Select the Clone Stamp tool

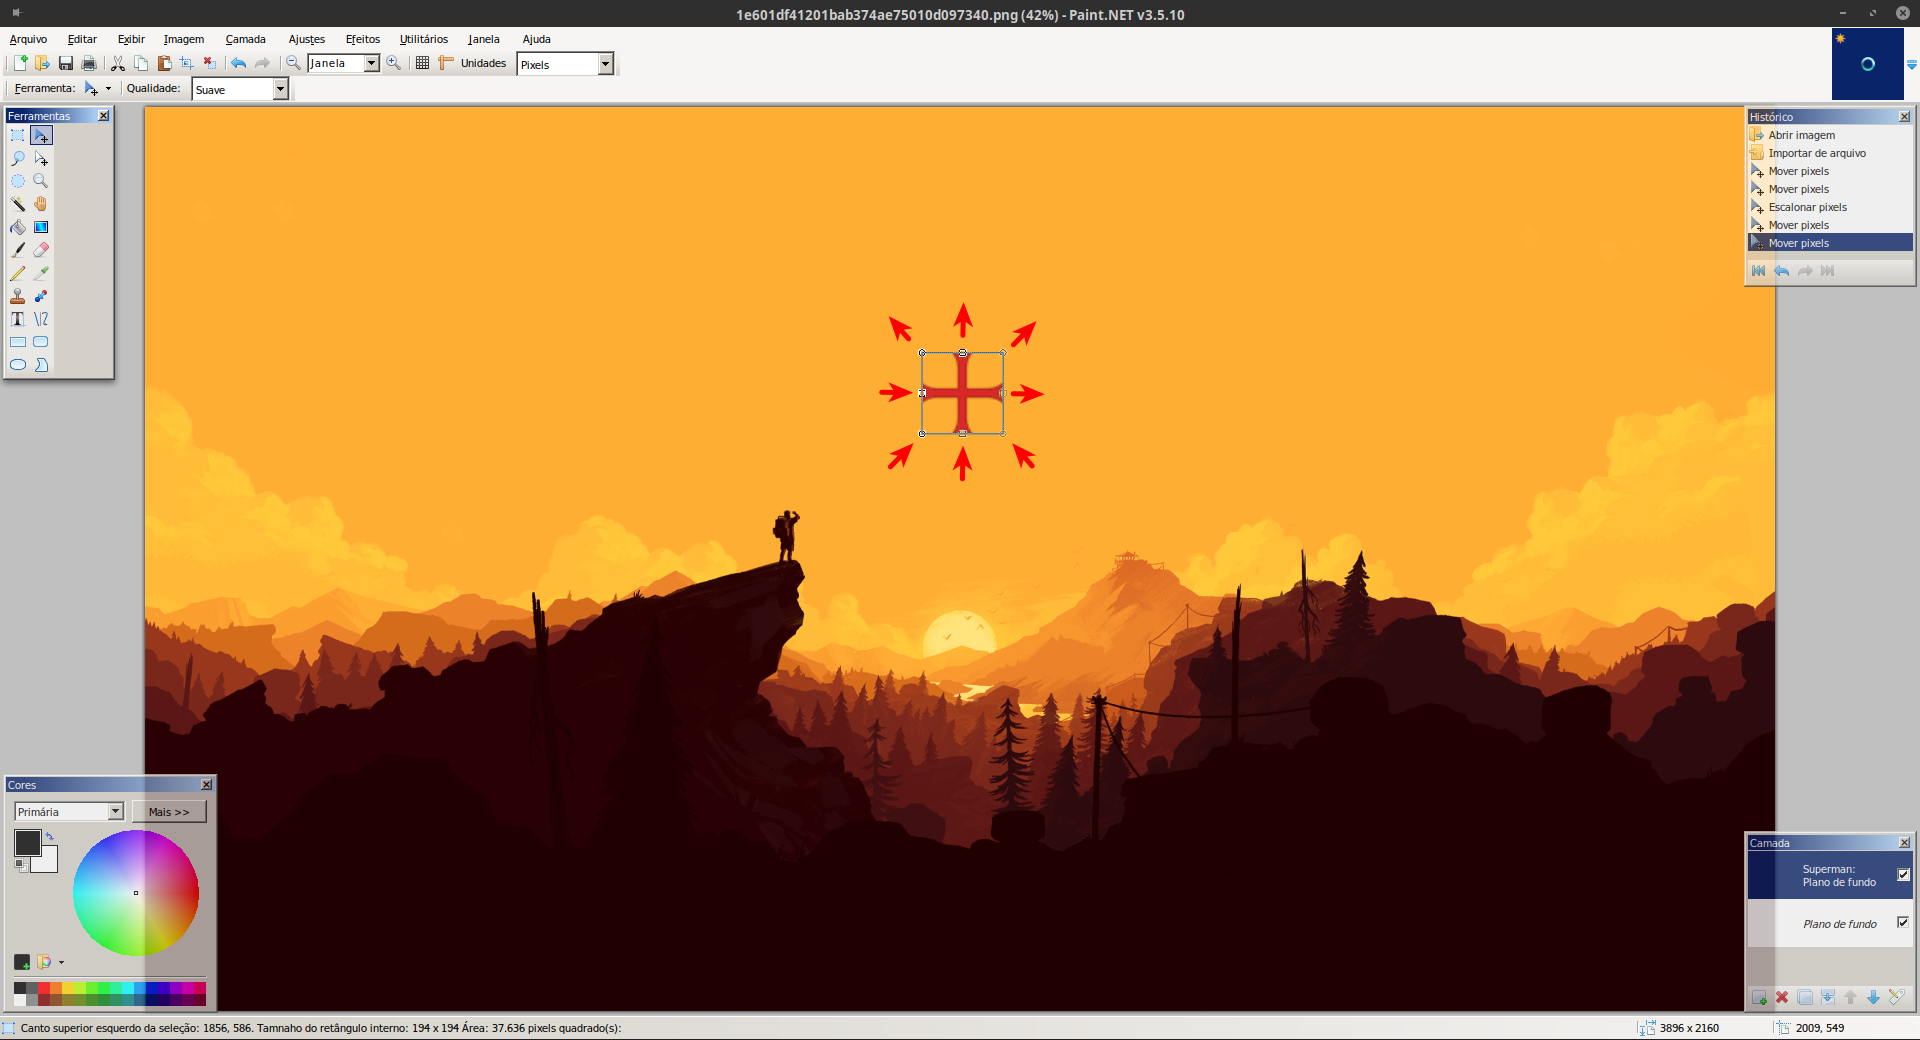coord(18,296)
